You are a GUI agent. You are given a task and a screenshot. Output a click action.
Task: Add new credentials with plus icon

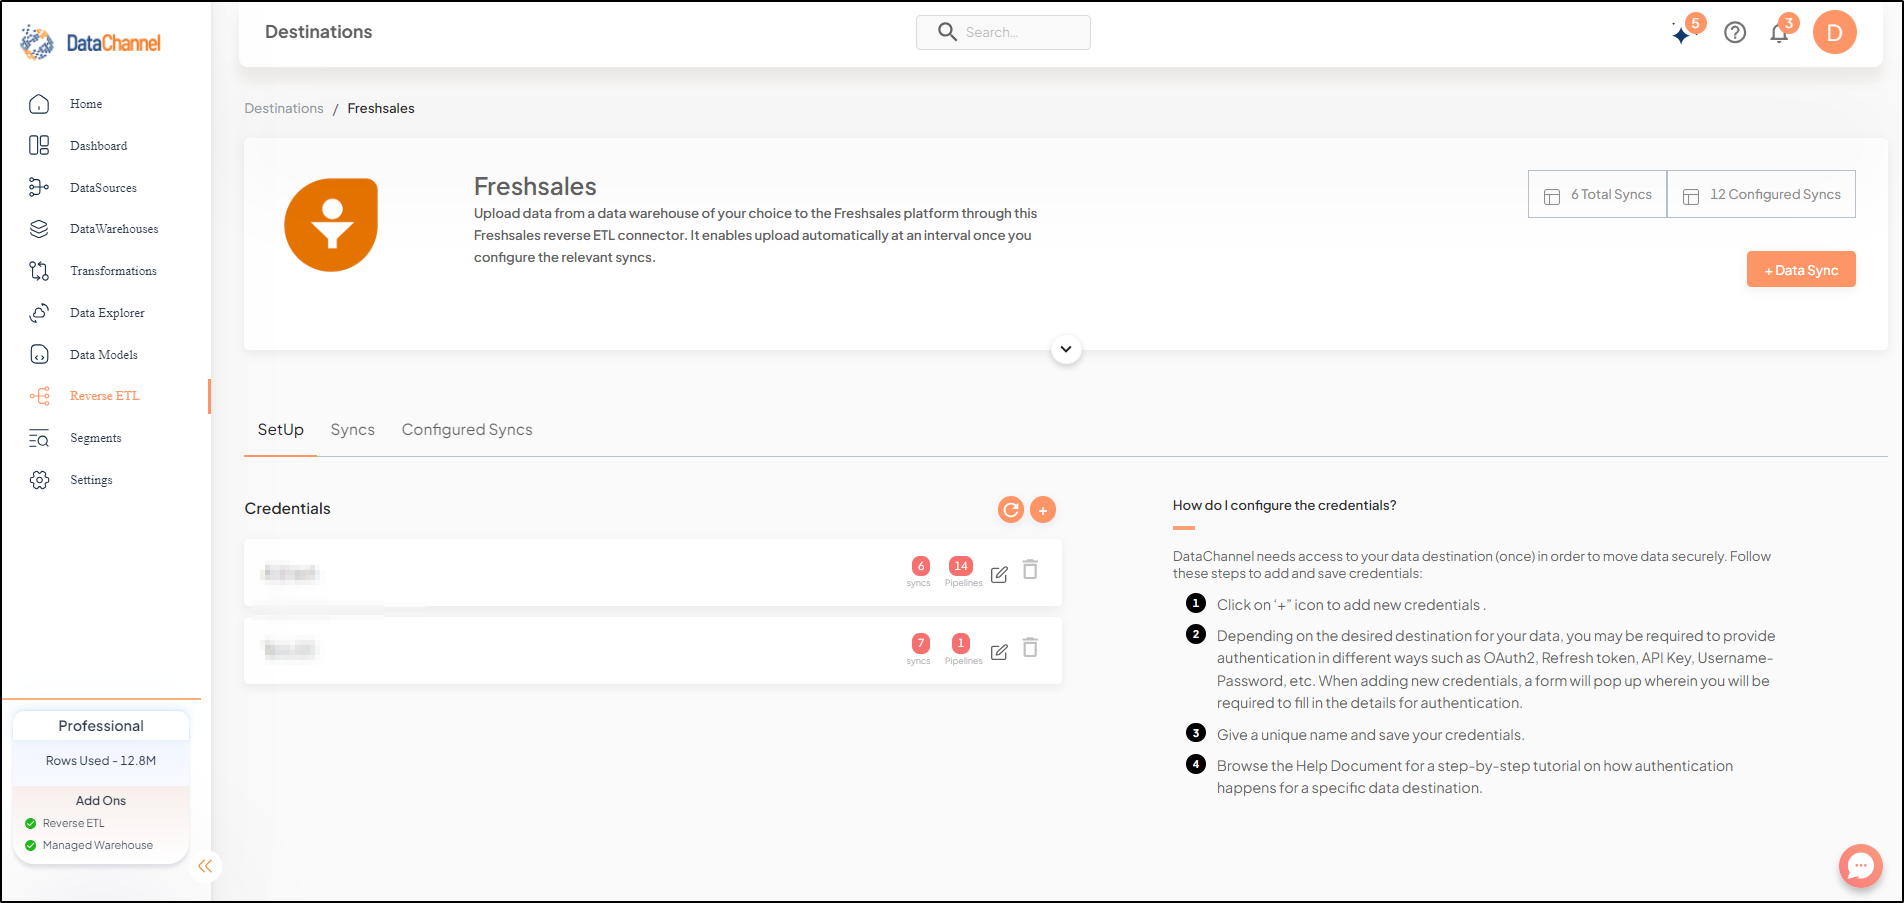(1043, 510)
